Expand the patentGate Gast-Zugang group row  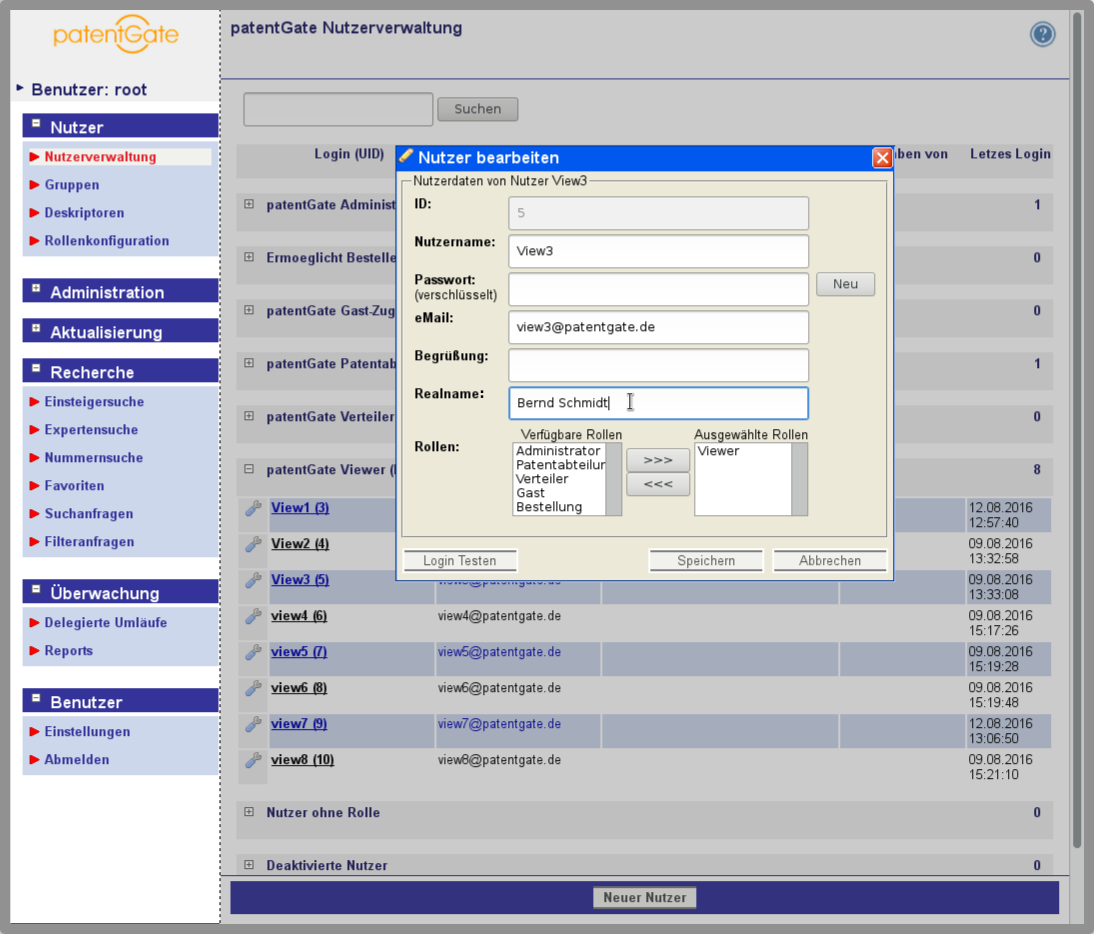[249, 310]
